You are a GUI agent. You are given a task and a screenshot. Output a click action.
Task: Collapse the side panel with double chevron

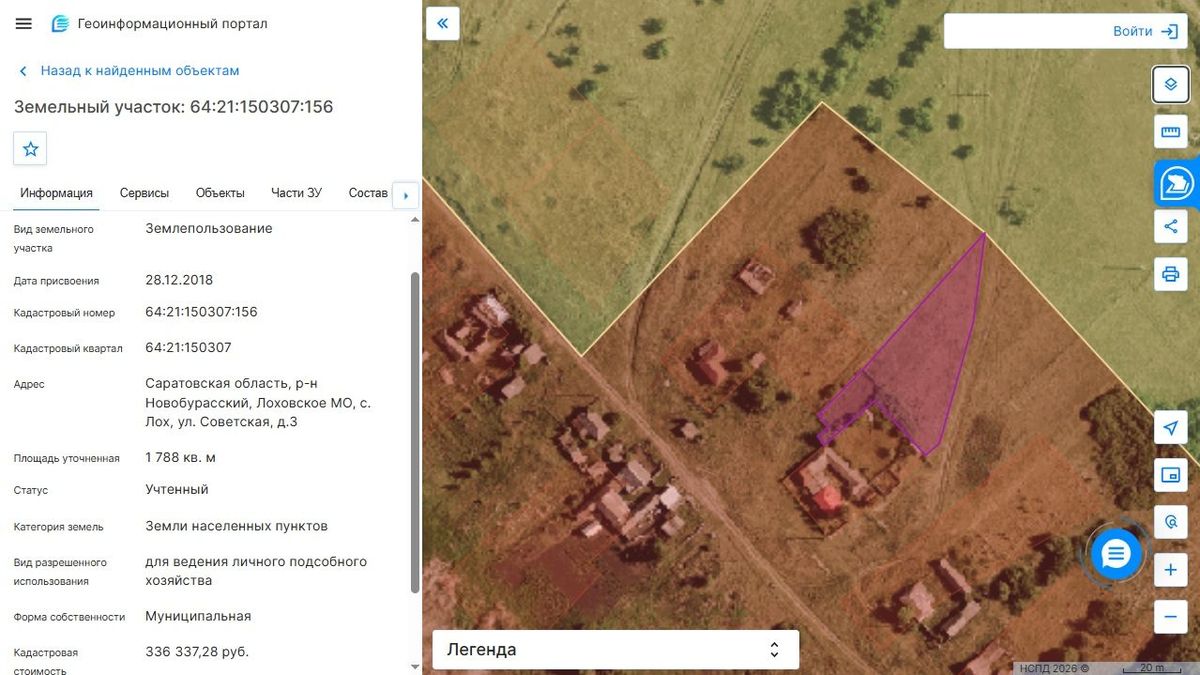[x=443, y=22]
